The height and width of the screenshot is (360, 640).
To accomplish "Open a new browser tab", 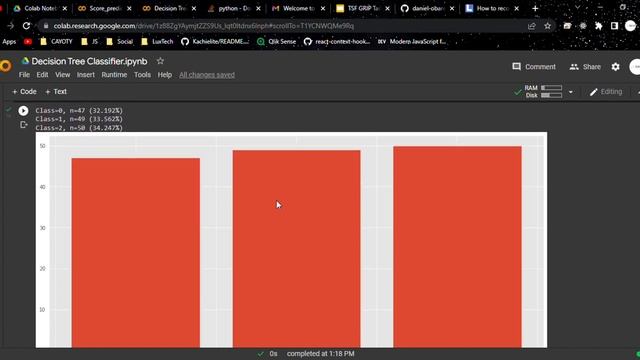I will 535,8.
